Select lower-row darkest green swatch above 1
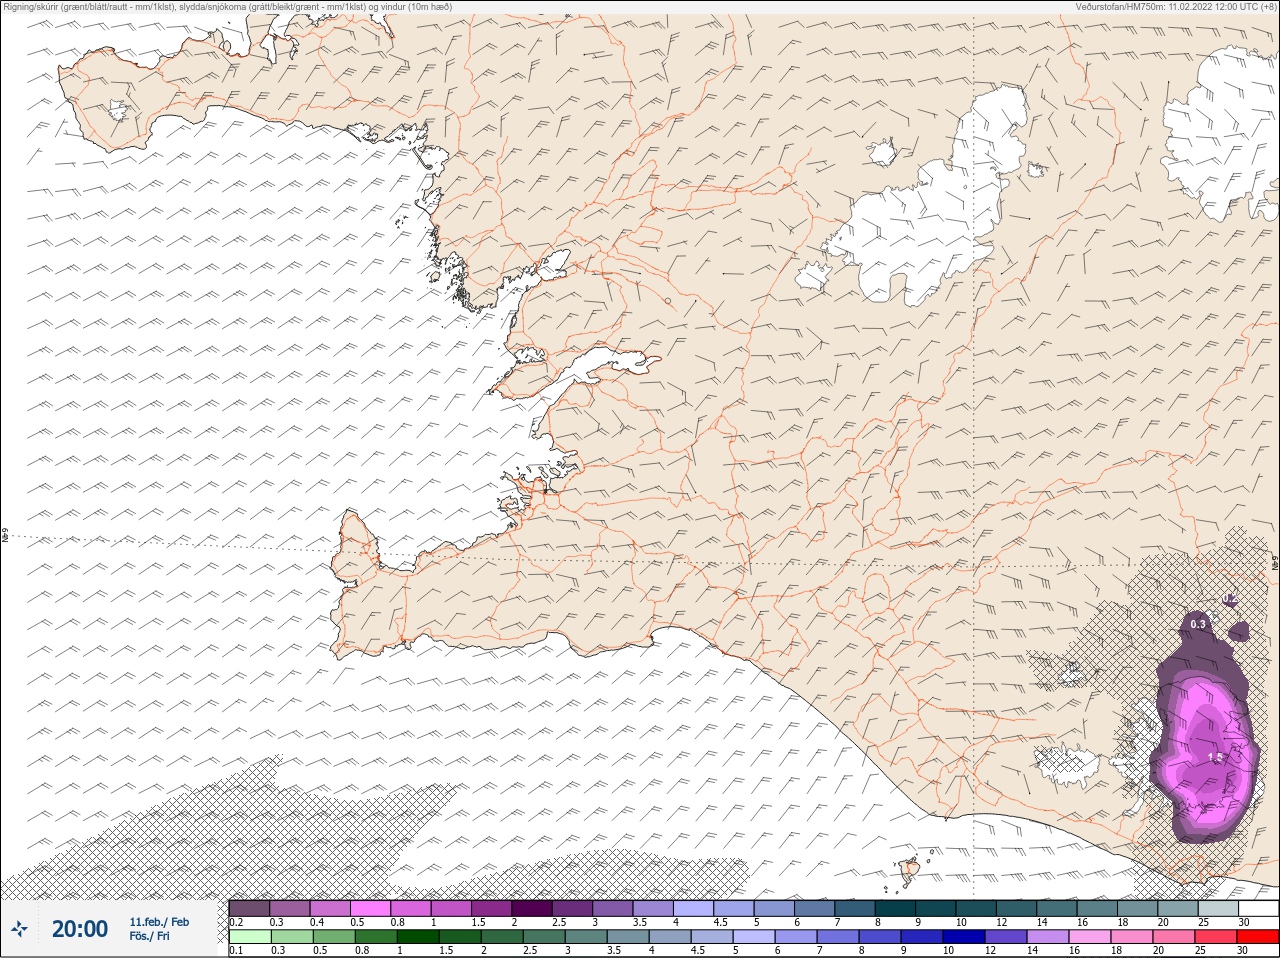1280x958 pixels. (417, 937)
